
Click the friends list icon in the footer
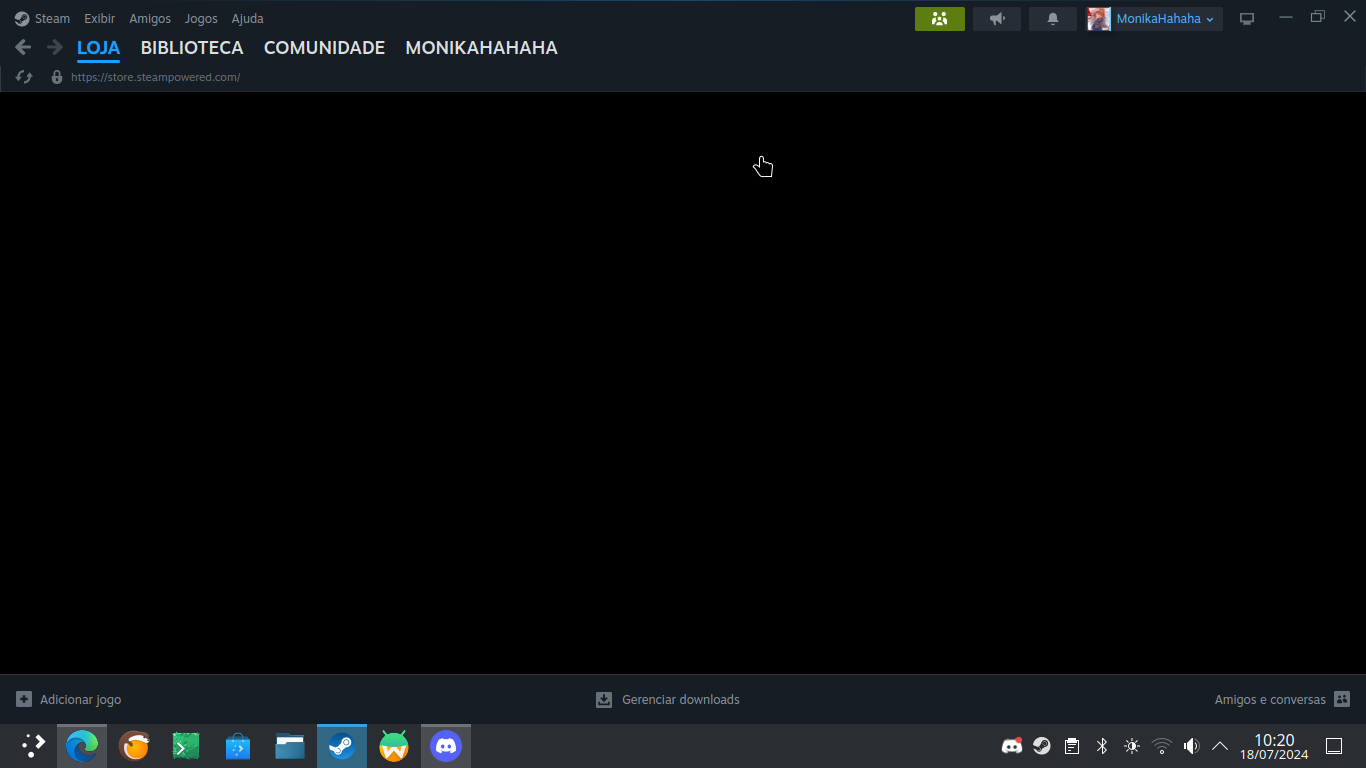click(1342, 699)
